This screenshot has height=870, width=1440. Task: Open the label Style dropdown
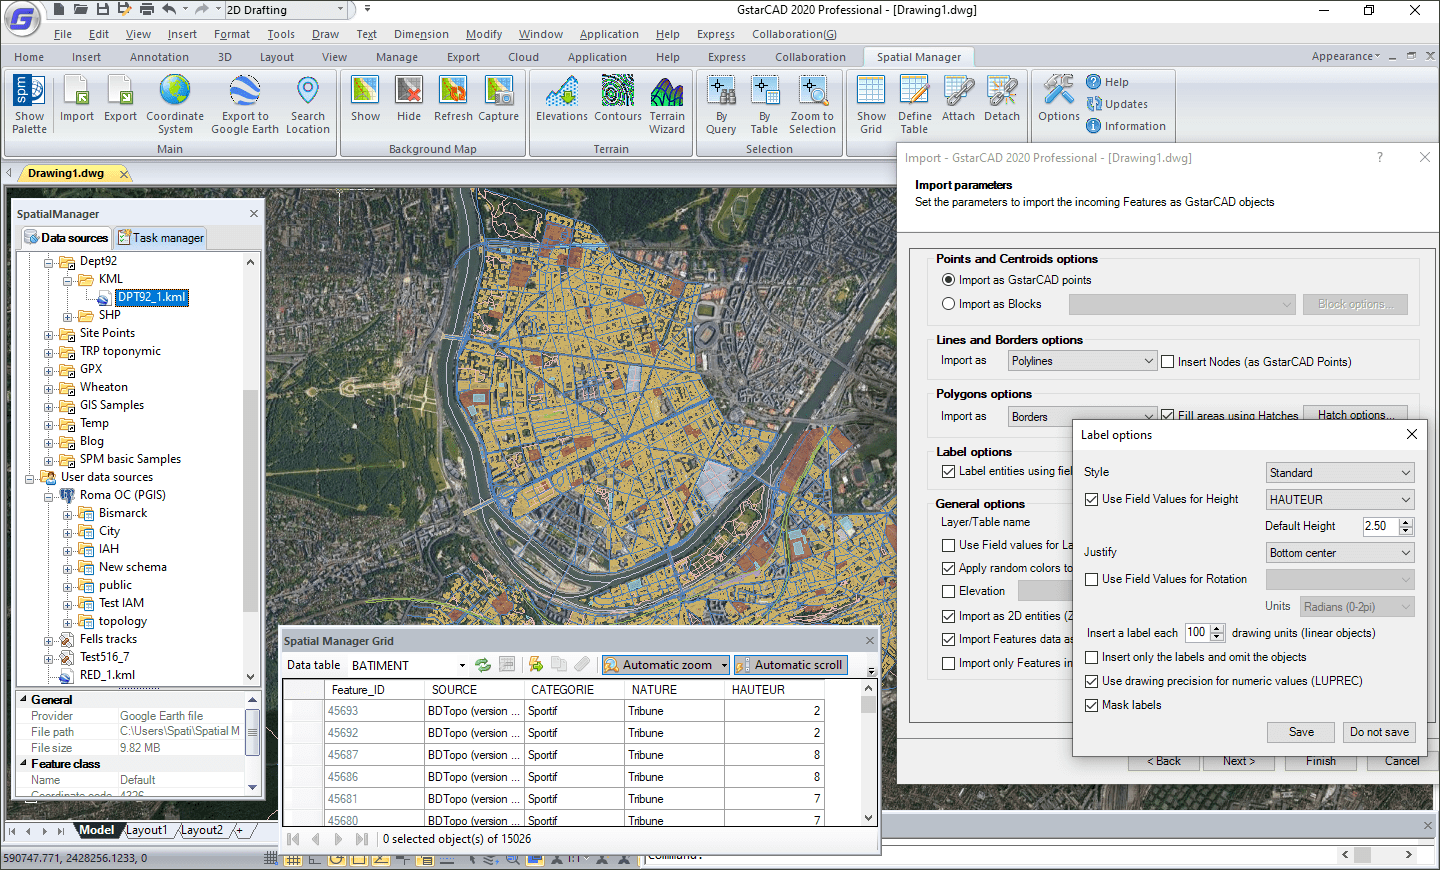[x=1340, y=473]
